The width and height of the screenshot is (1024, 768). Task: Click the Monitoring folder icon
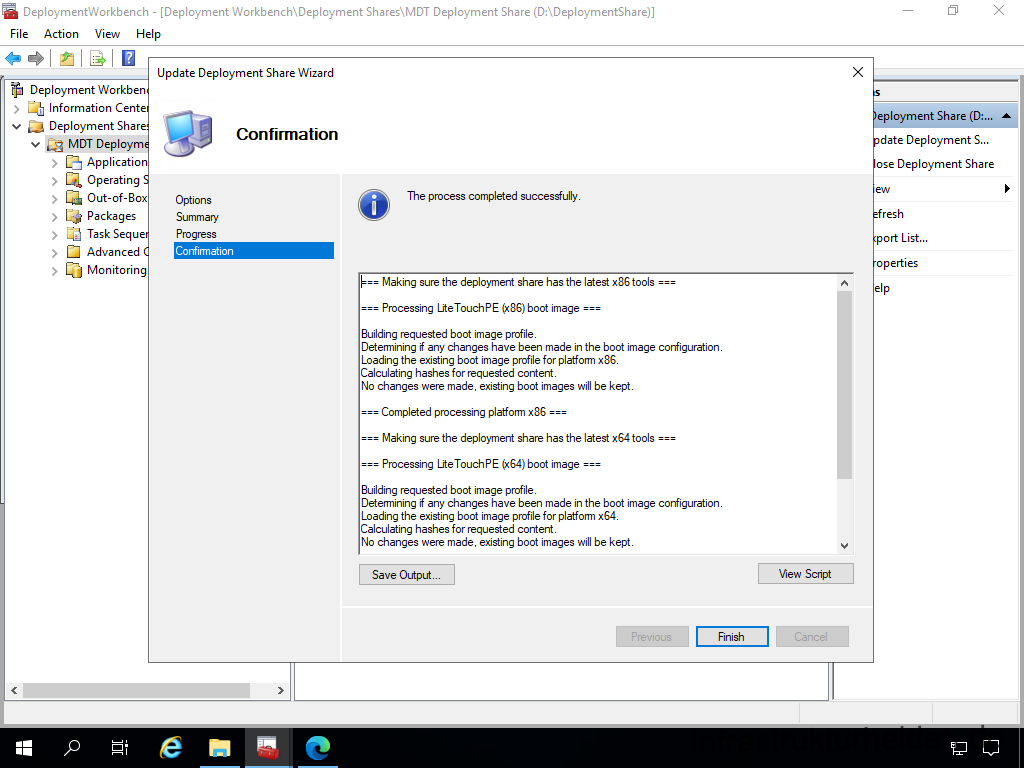74,270
